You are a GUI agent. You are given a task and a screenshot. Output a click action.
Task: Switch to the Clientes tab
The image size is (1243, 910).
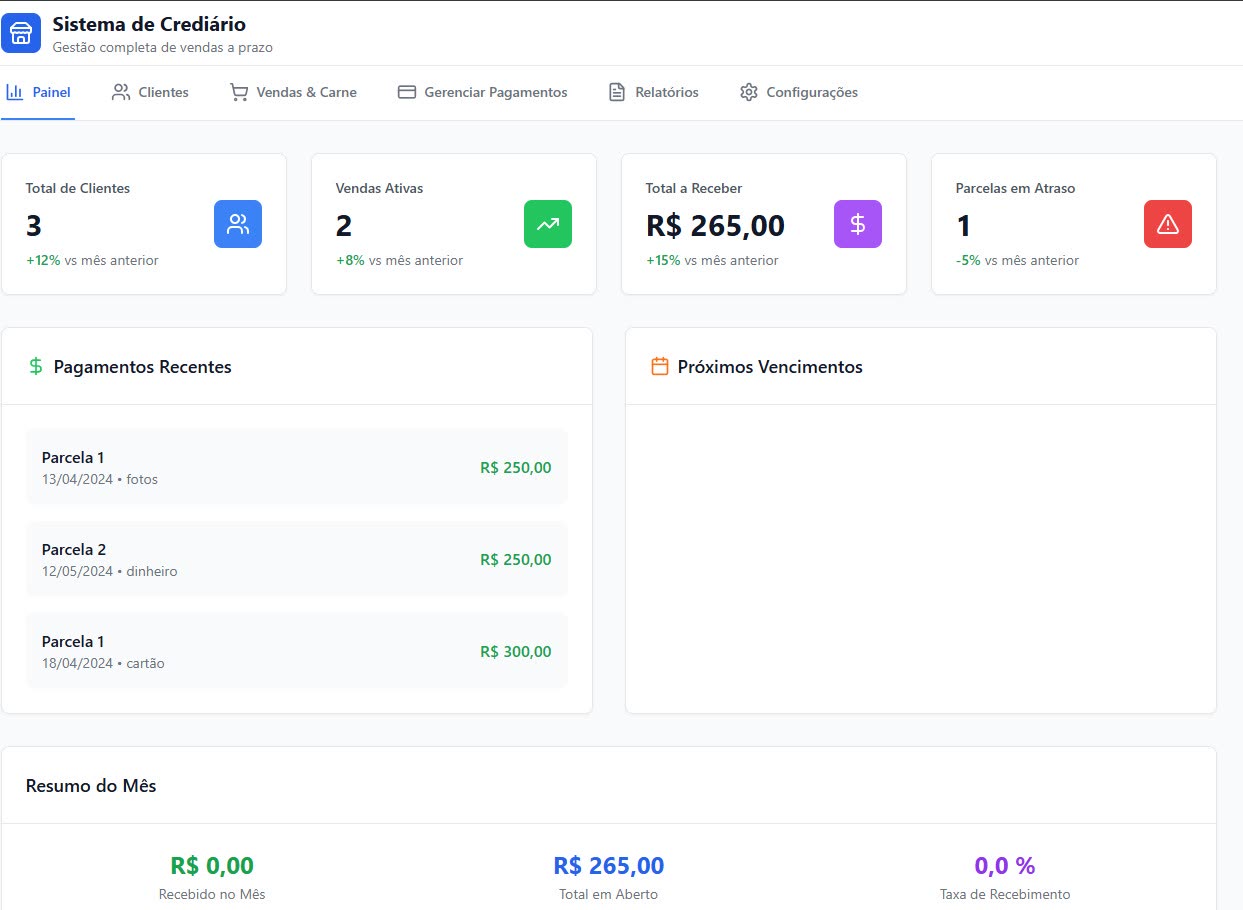pyautogui.click(x=150, y=93)
